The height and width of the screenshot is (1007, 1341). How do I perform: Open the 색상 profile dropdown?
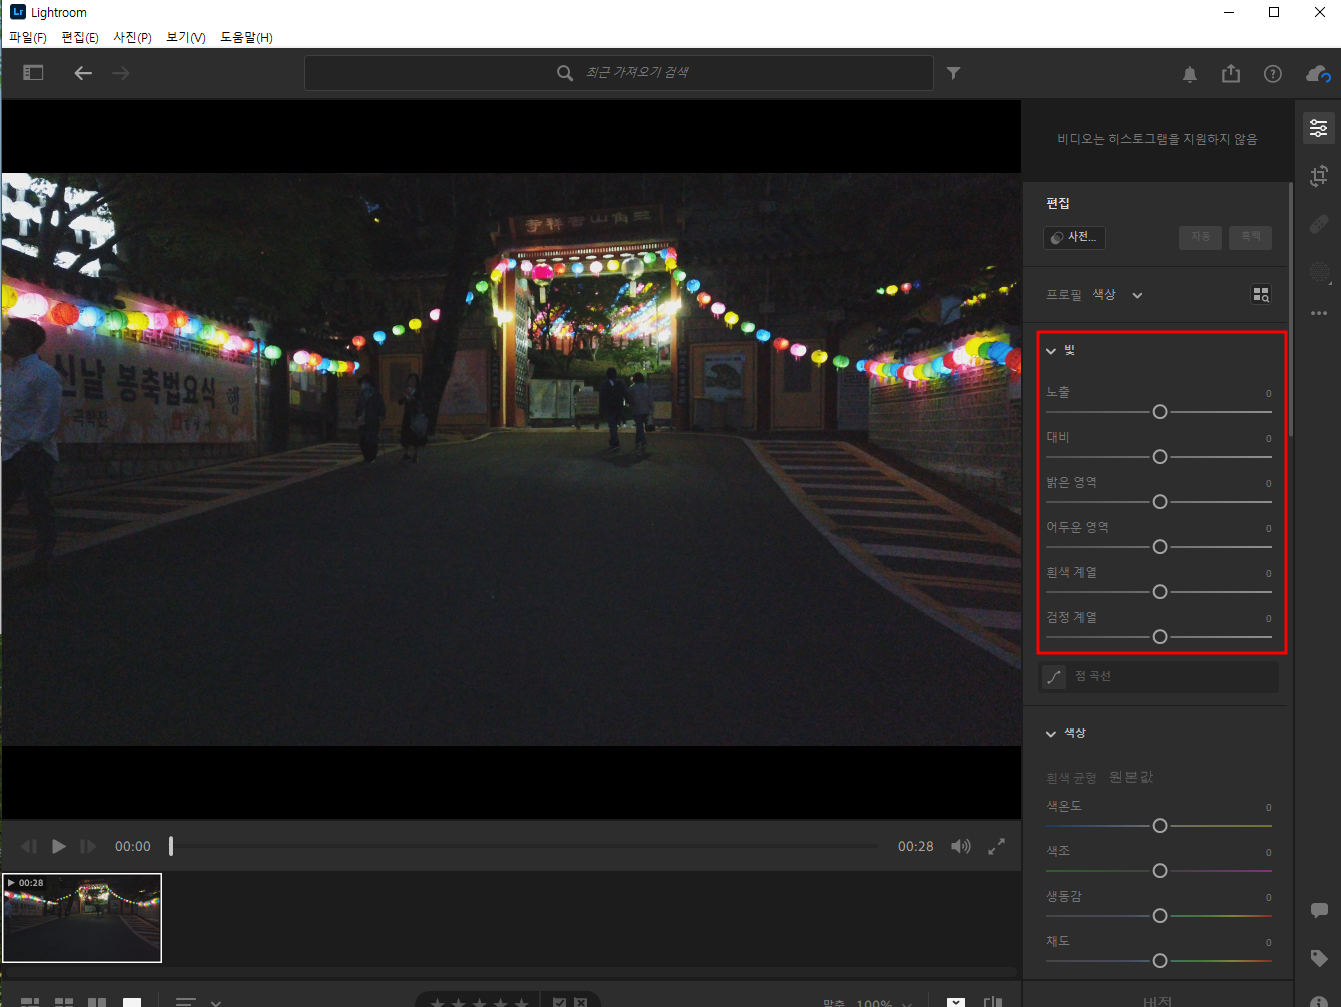(1117, 295)
